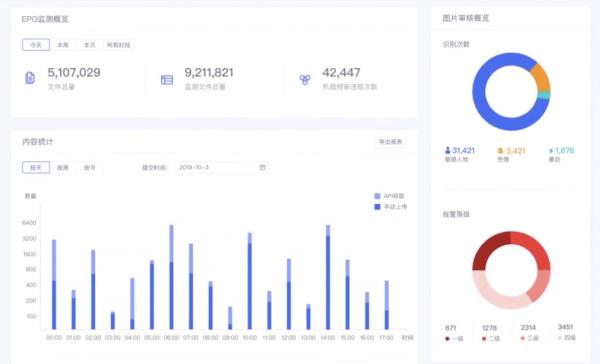The width and height of the screenshot is (600, 364).
Task: Toggle the 三级 legend dot under 2314
Action: 523,338
